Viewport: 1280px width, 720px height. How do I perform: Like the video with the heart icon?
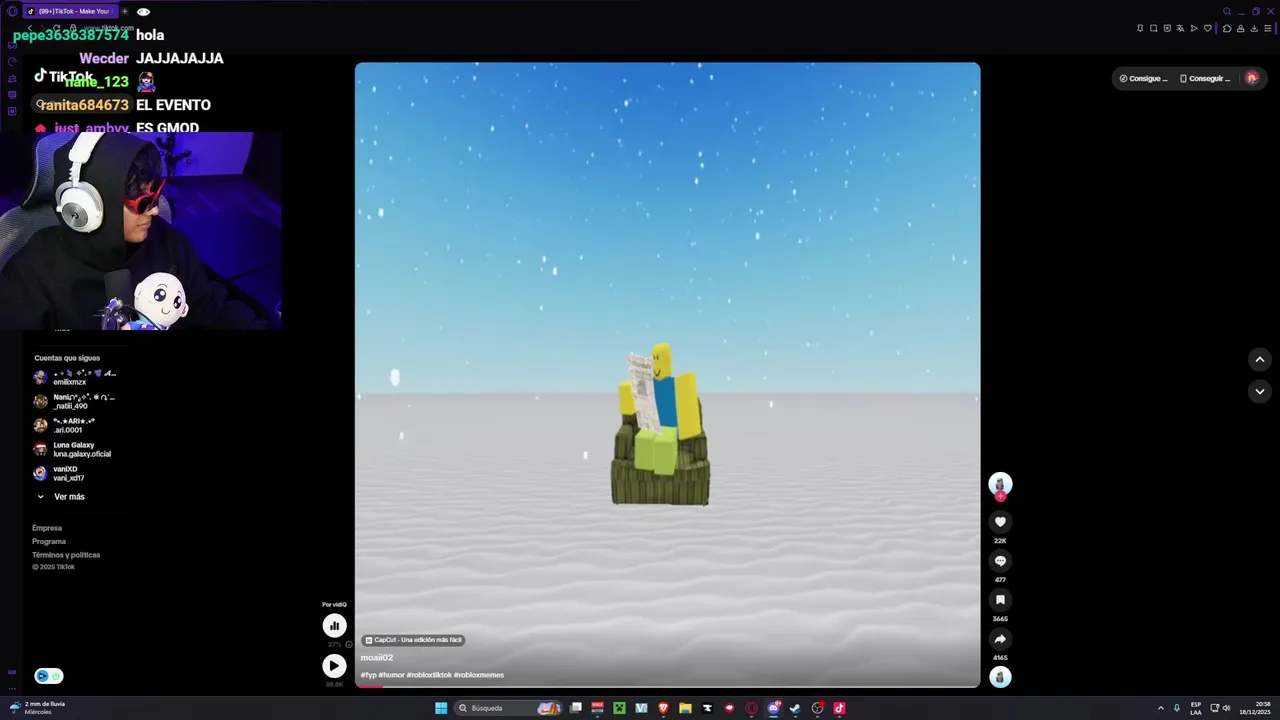coord(1000,522)
